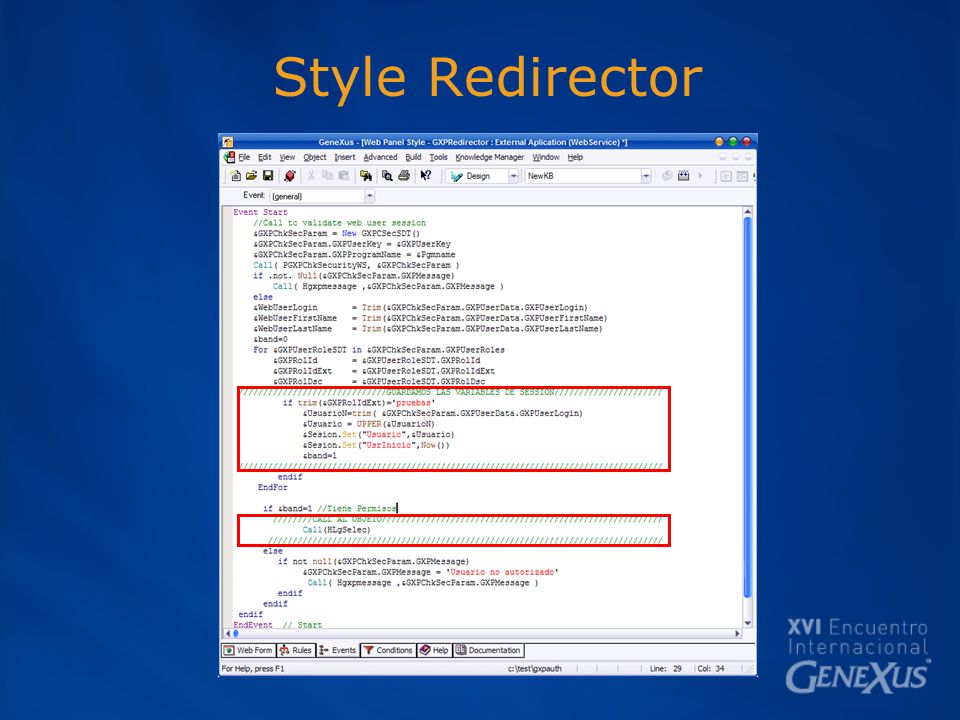
Task: Open the Edit menu
Action: coord(264,157)
